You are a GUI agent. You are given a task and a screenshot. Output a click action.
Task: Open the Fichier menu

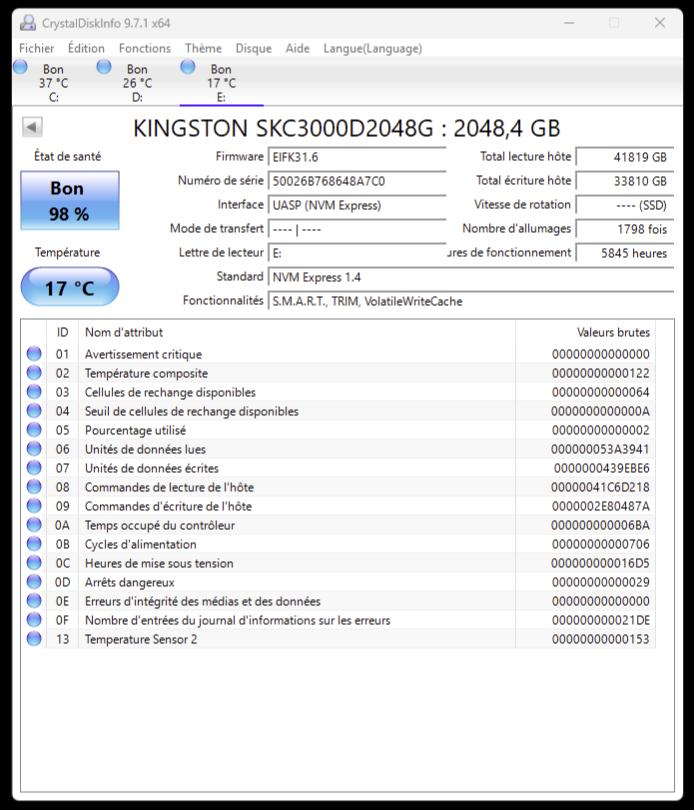[x=37, y=48]
